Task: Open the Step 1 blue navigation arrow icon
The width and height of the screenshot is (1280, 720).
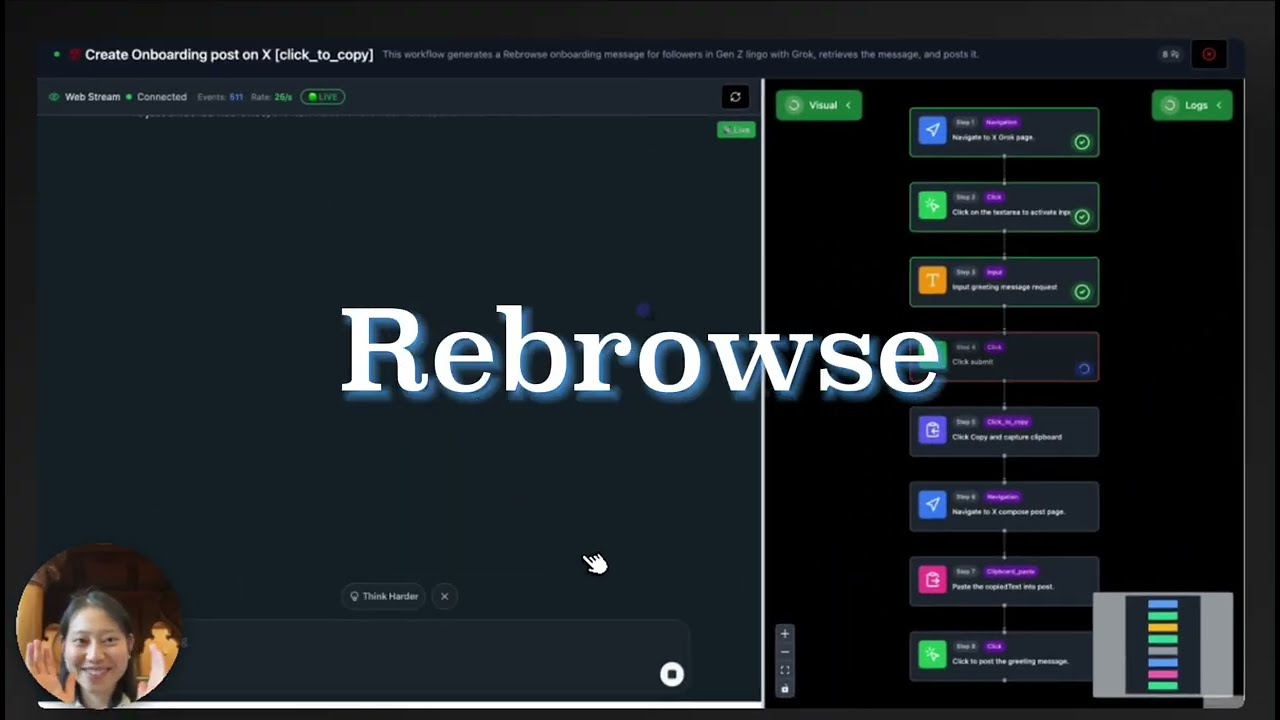Action: (x=932, y=131)
